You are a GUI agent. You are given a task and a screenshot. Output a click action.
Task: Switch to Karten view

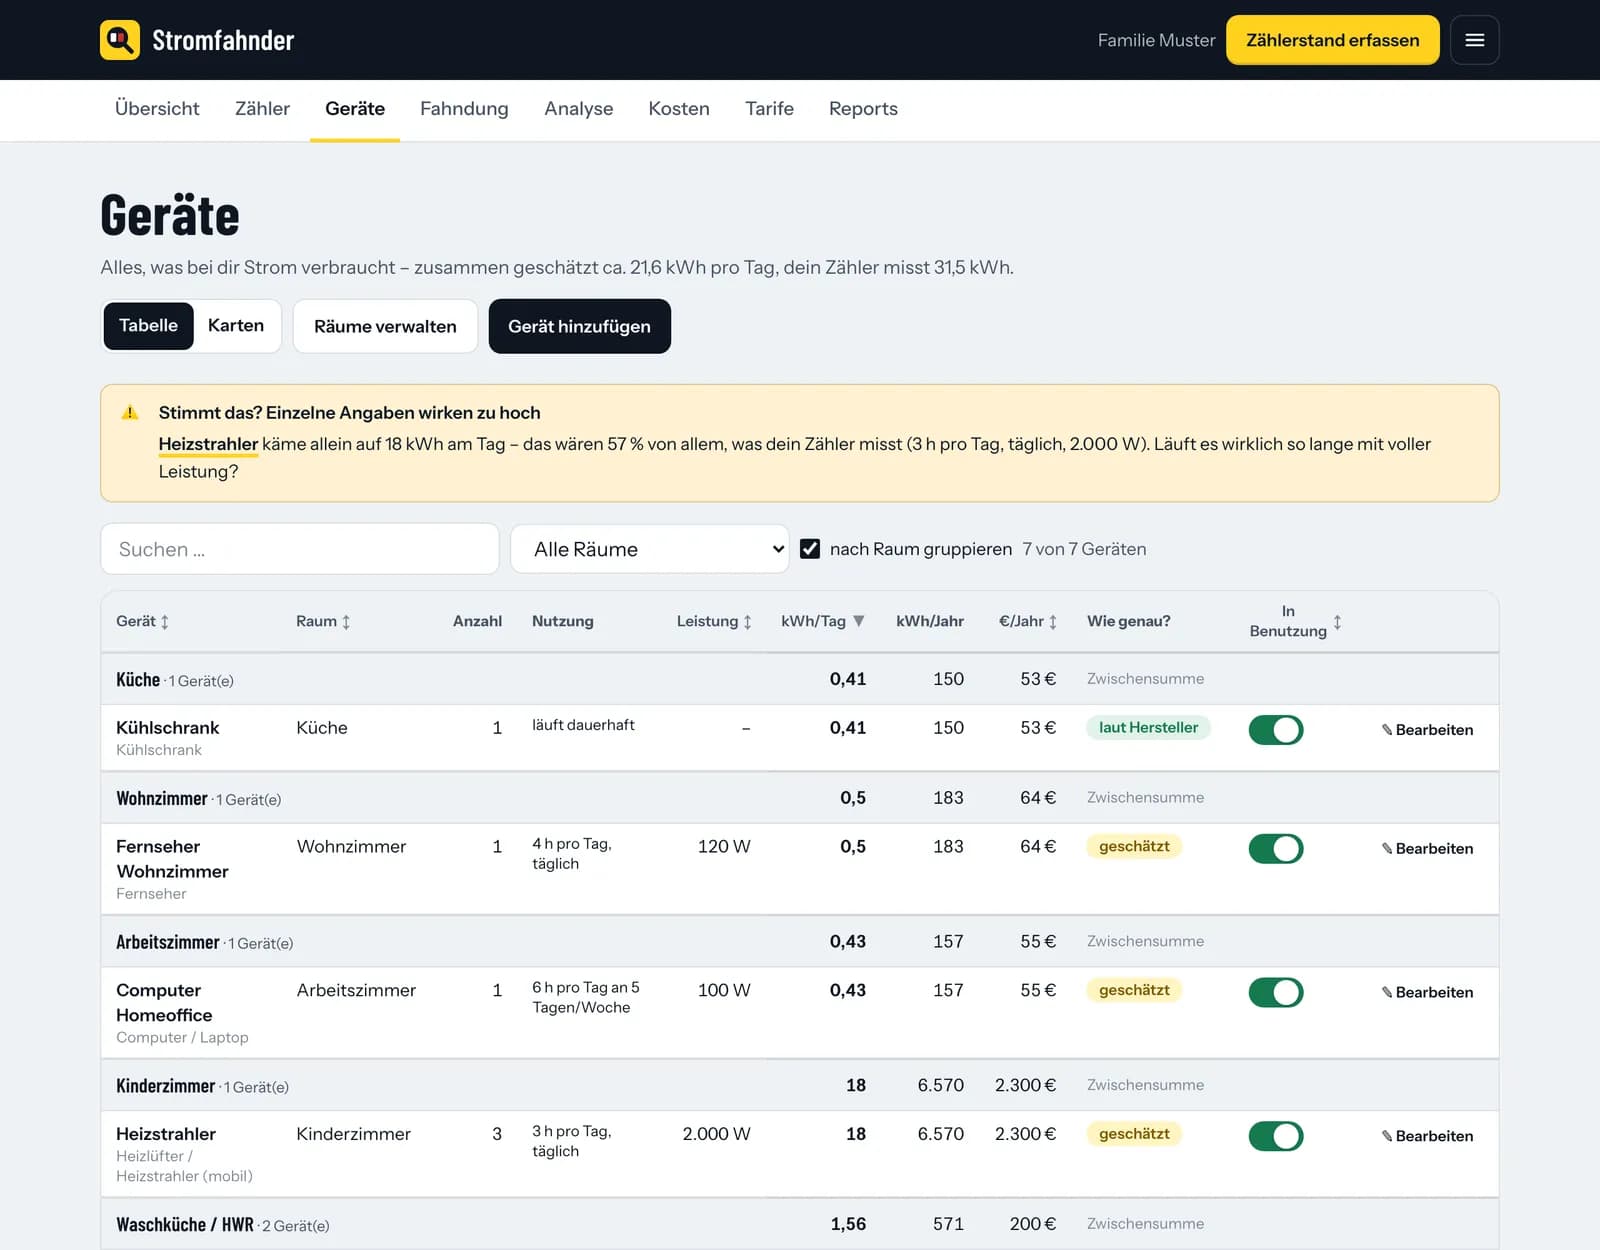236,326
